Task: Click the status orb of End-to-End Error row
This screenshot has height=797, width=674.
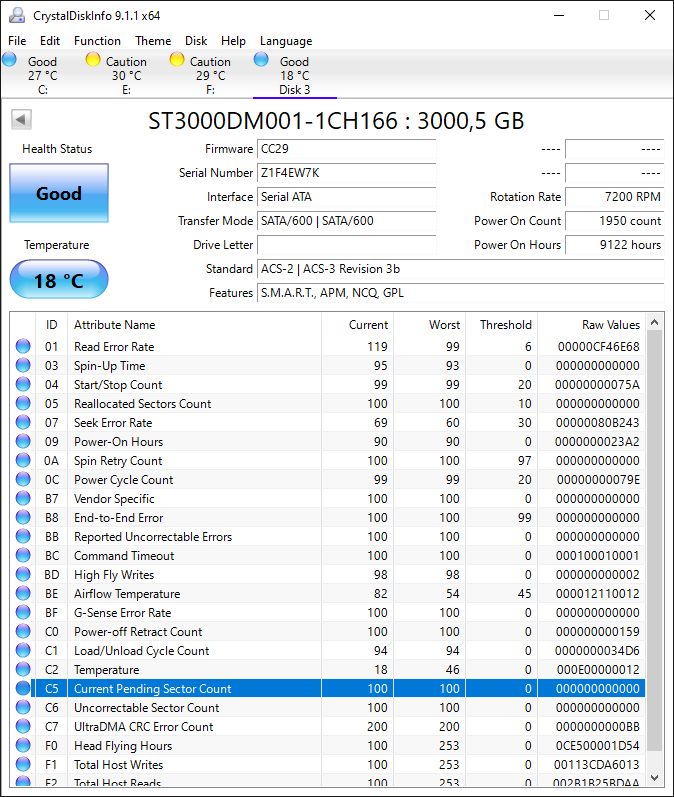Action: (23, 517)
